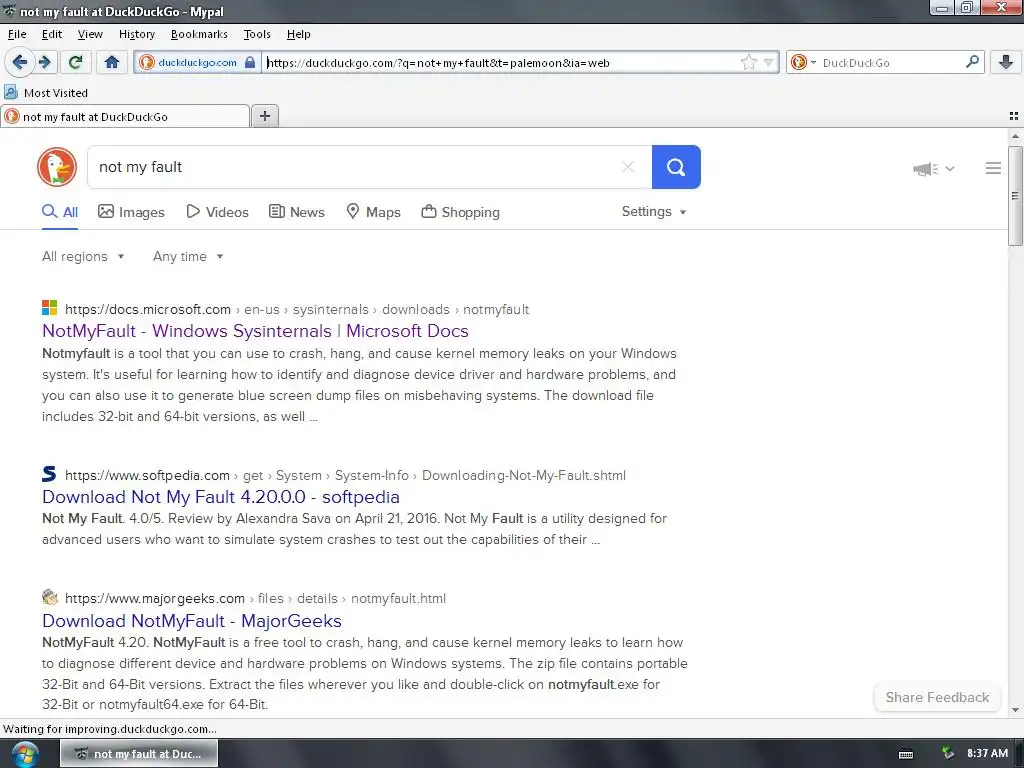Click the 8:37 AM system clock
Viewport: 1024px width, 768px height.
pos(987,753)
